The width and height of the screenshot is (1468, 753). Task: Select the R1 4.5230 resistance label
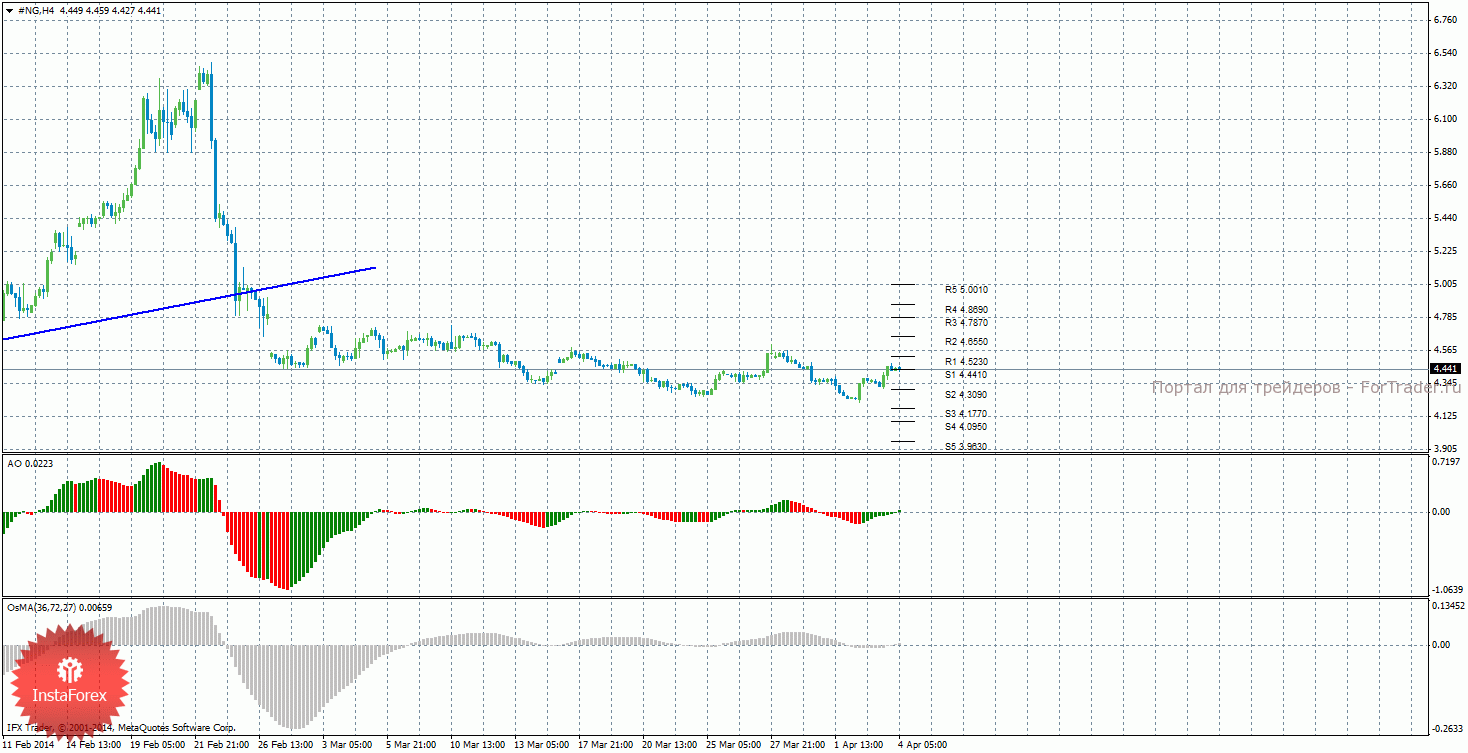tap(966, 361)
